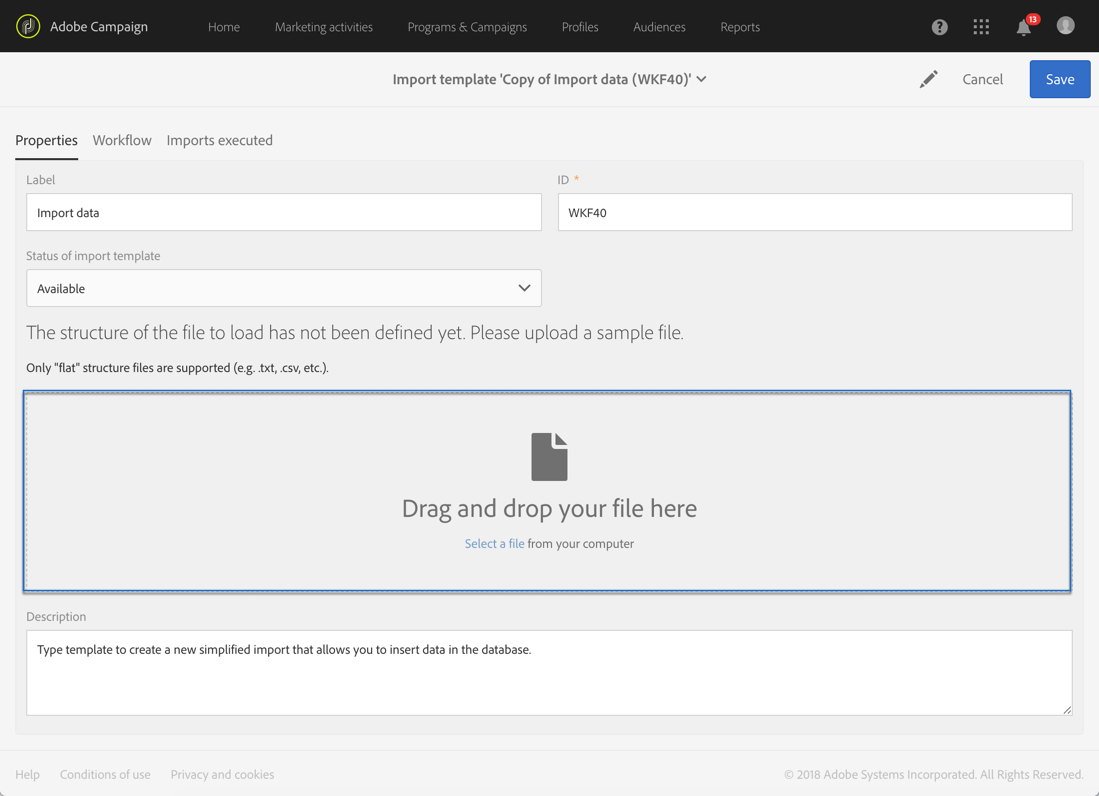Click the Cancel button
1099x796 pixels.
[x=982, y=79]
